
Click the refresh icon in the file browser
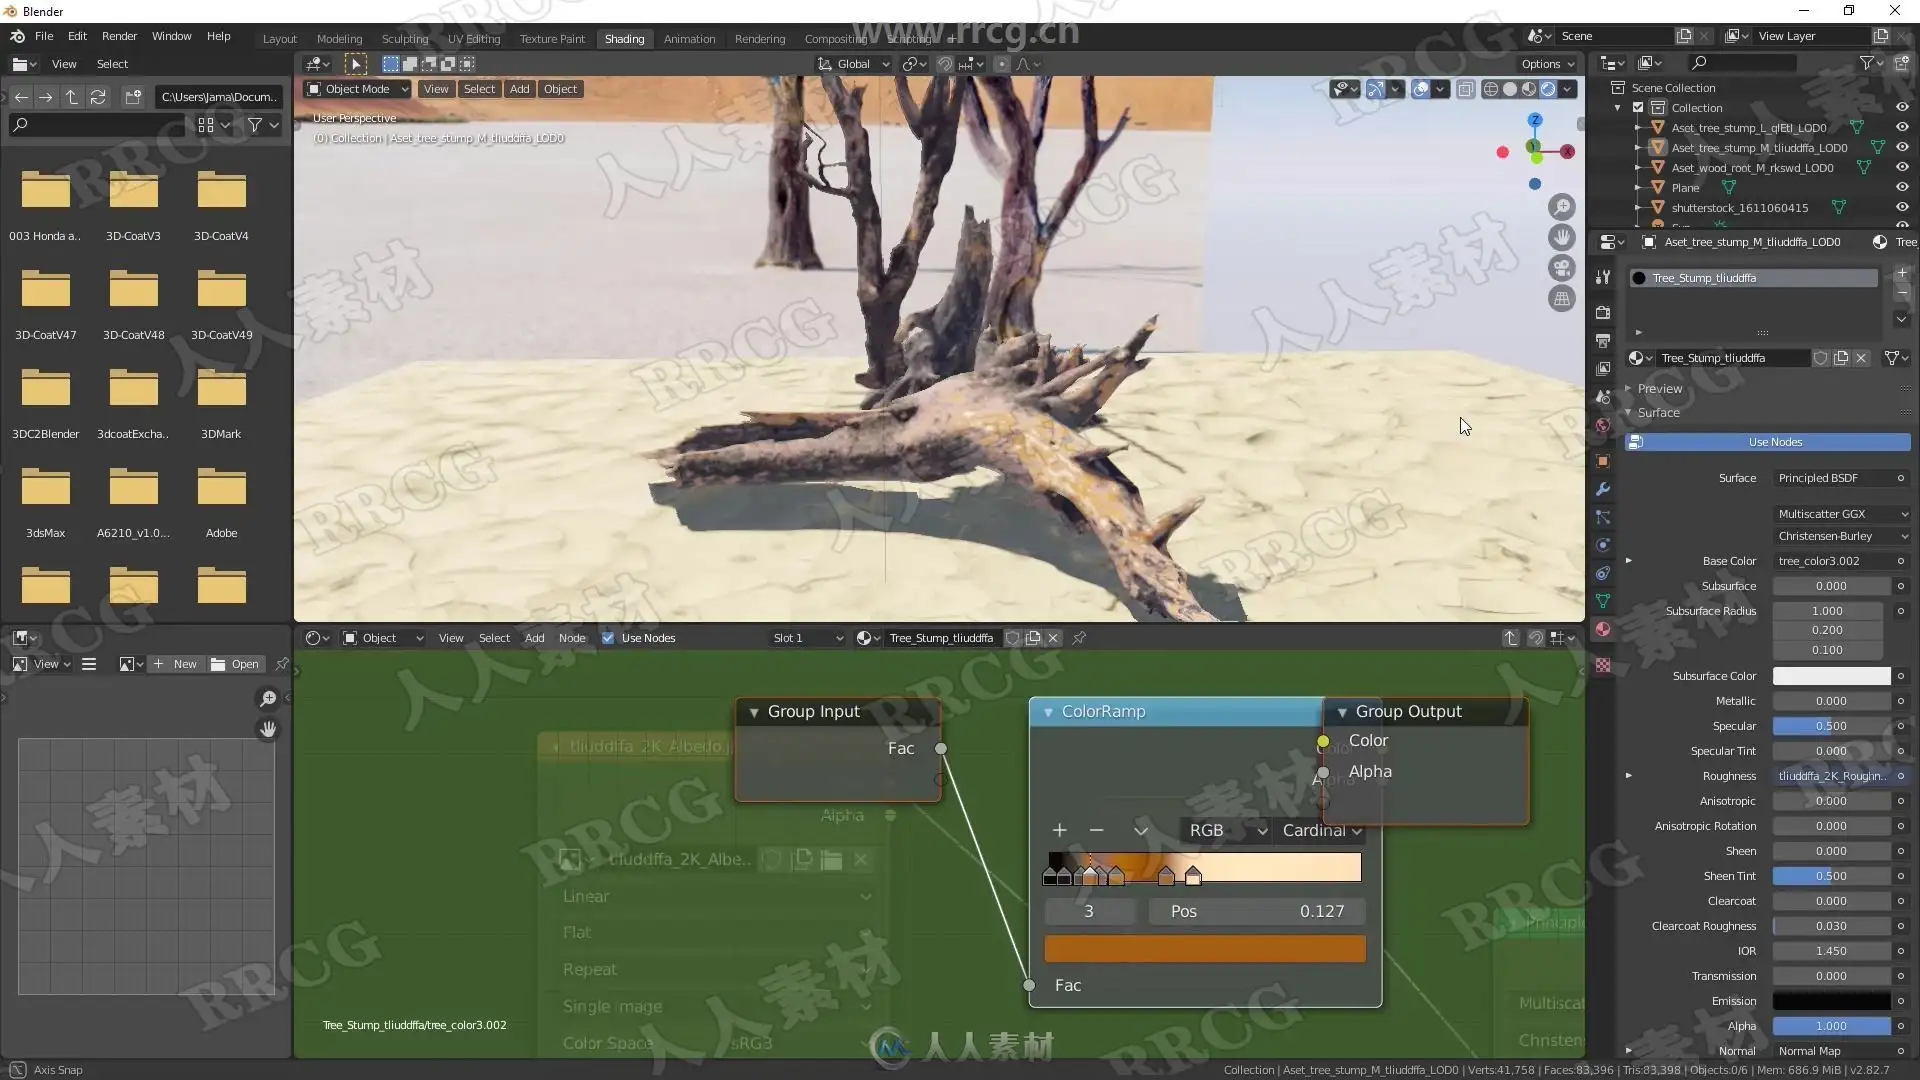click(x=98, y=97)
